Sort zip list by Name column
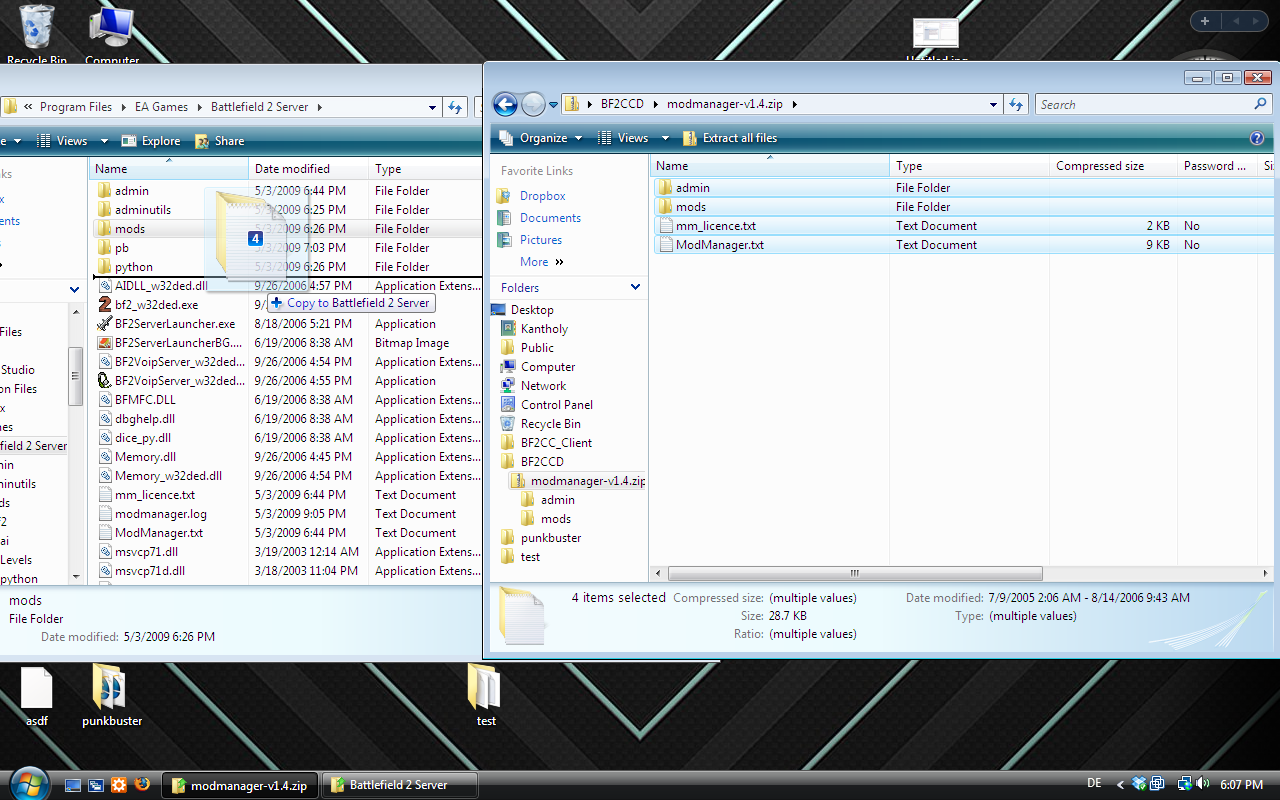The image size is (1280, 800). pyautogui.click(x=770, y=166)
